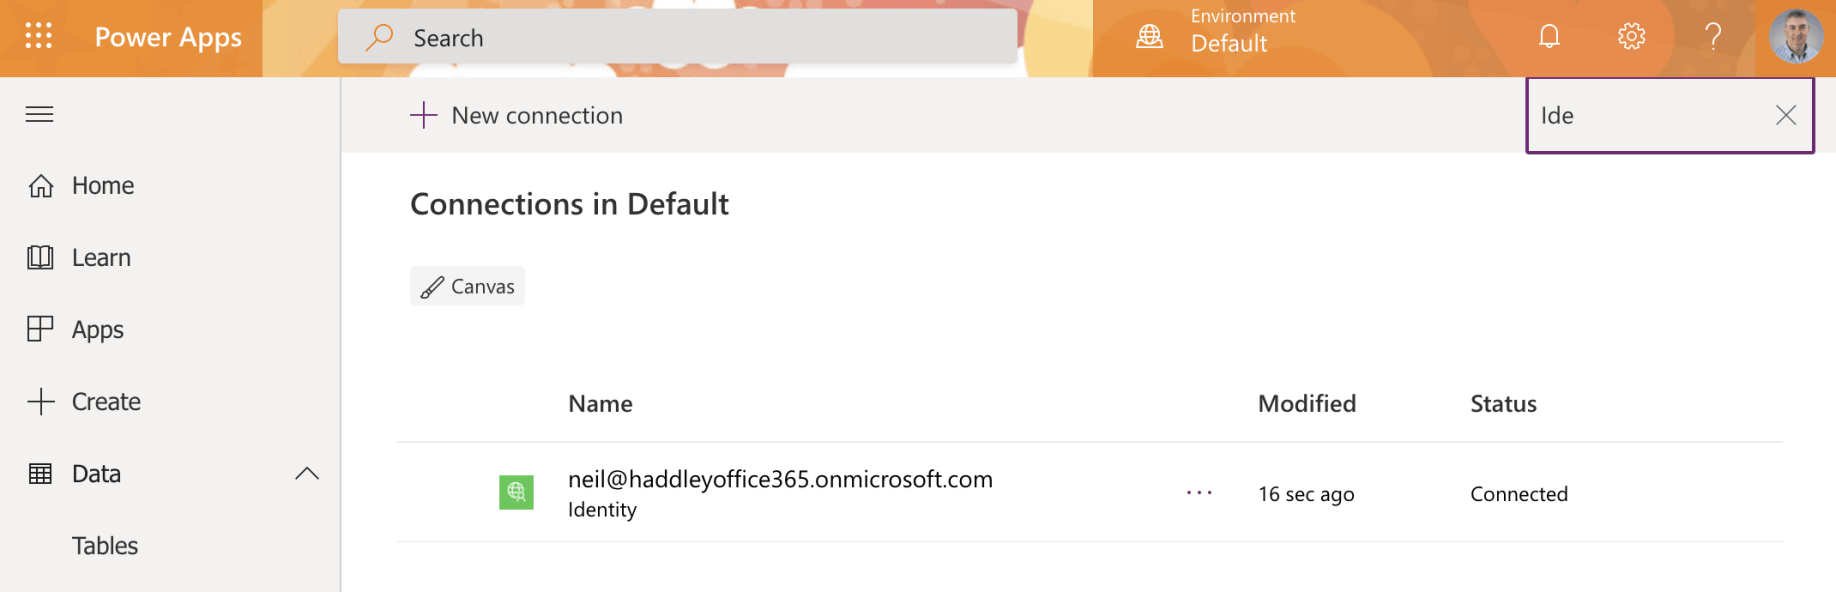
Task: Click the New connection button
Action: [x=517, y=116]
